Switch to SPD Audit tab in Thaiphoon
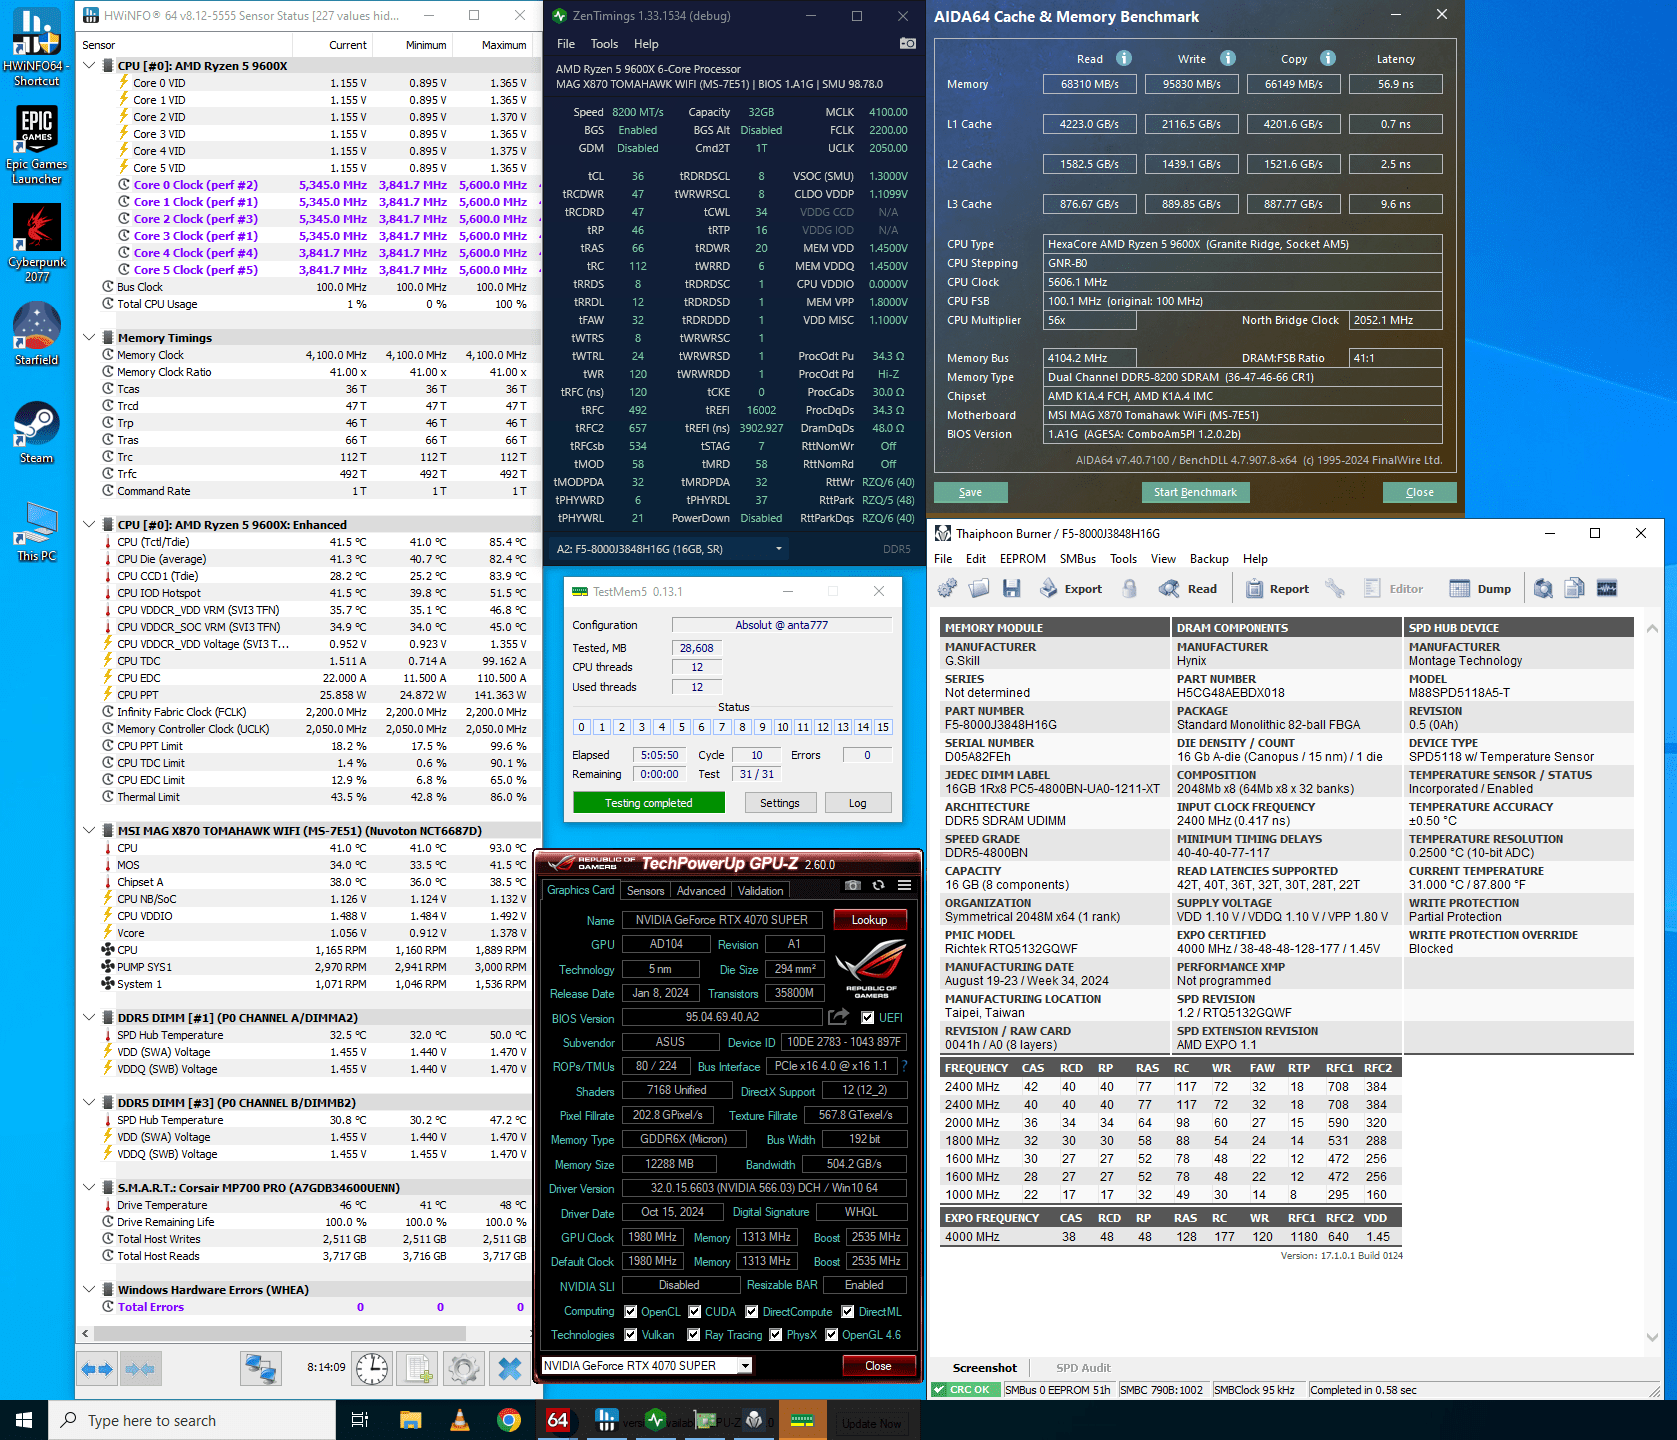 click(1083, 1368)
